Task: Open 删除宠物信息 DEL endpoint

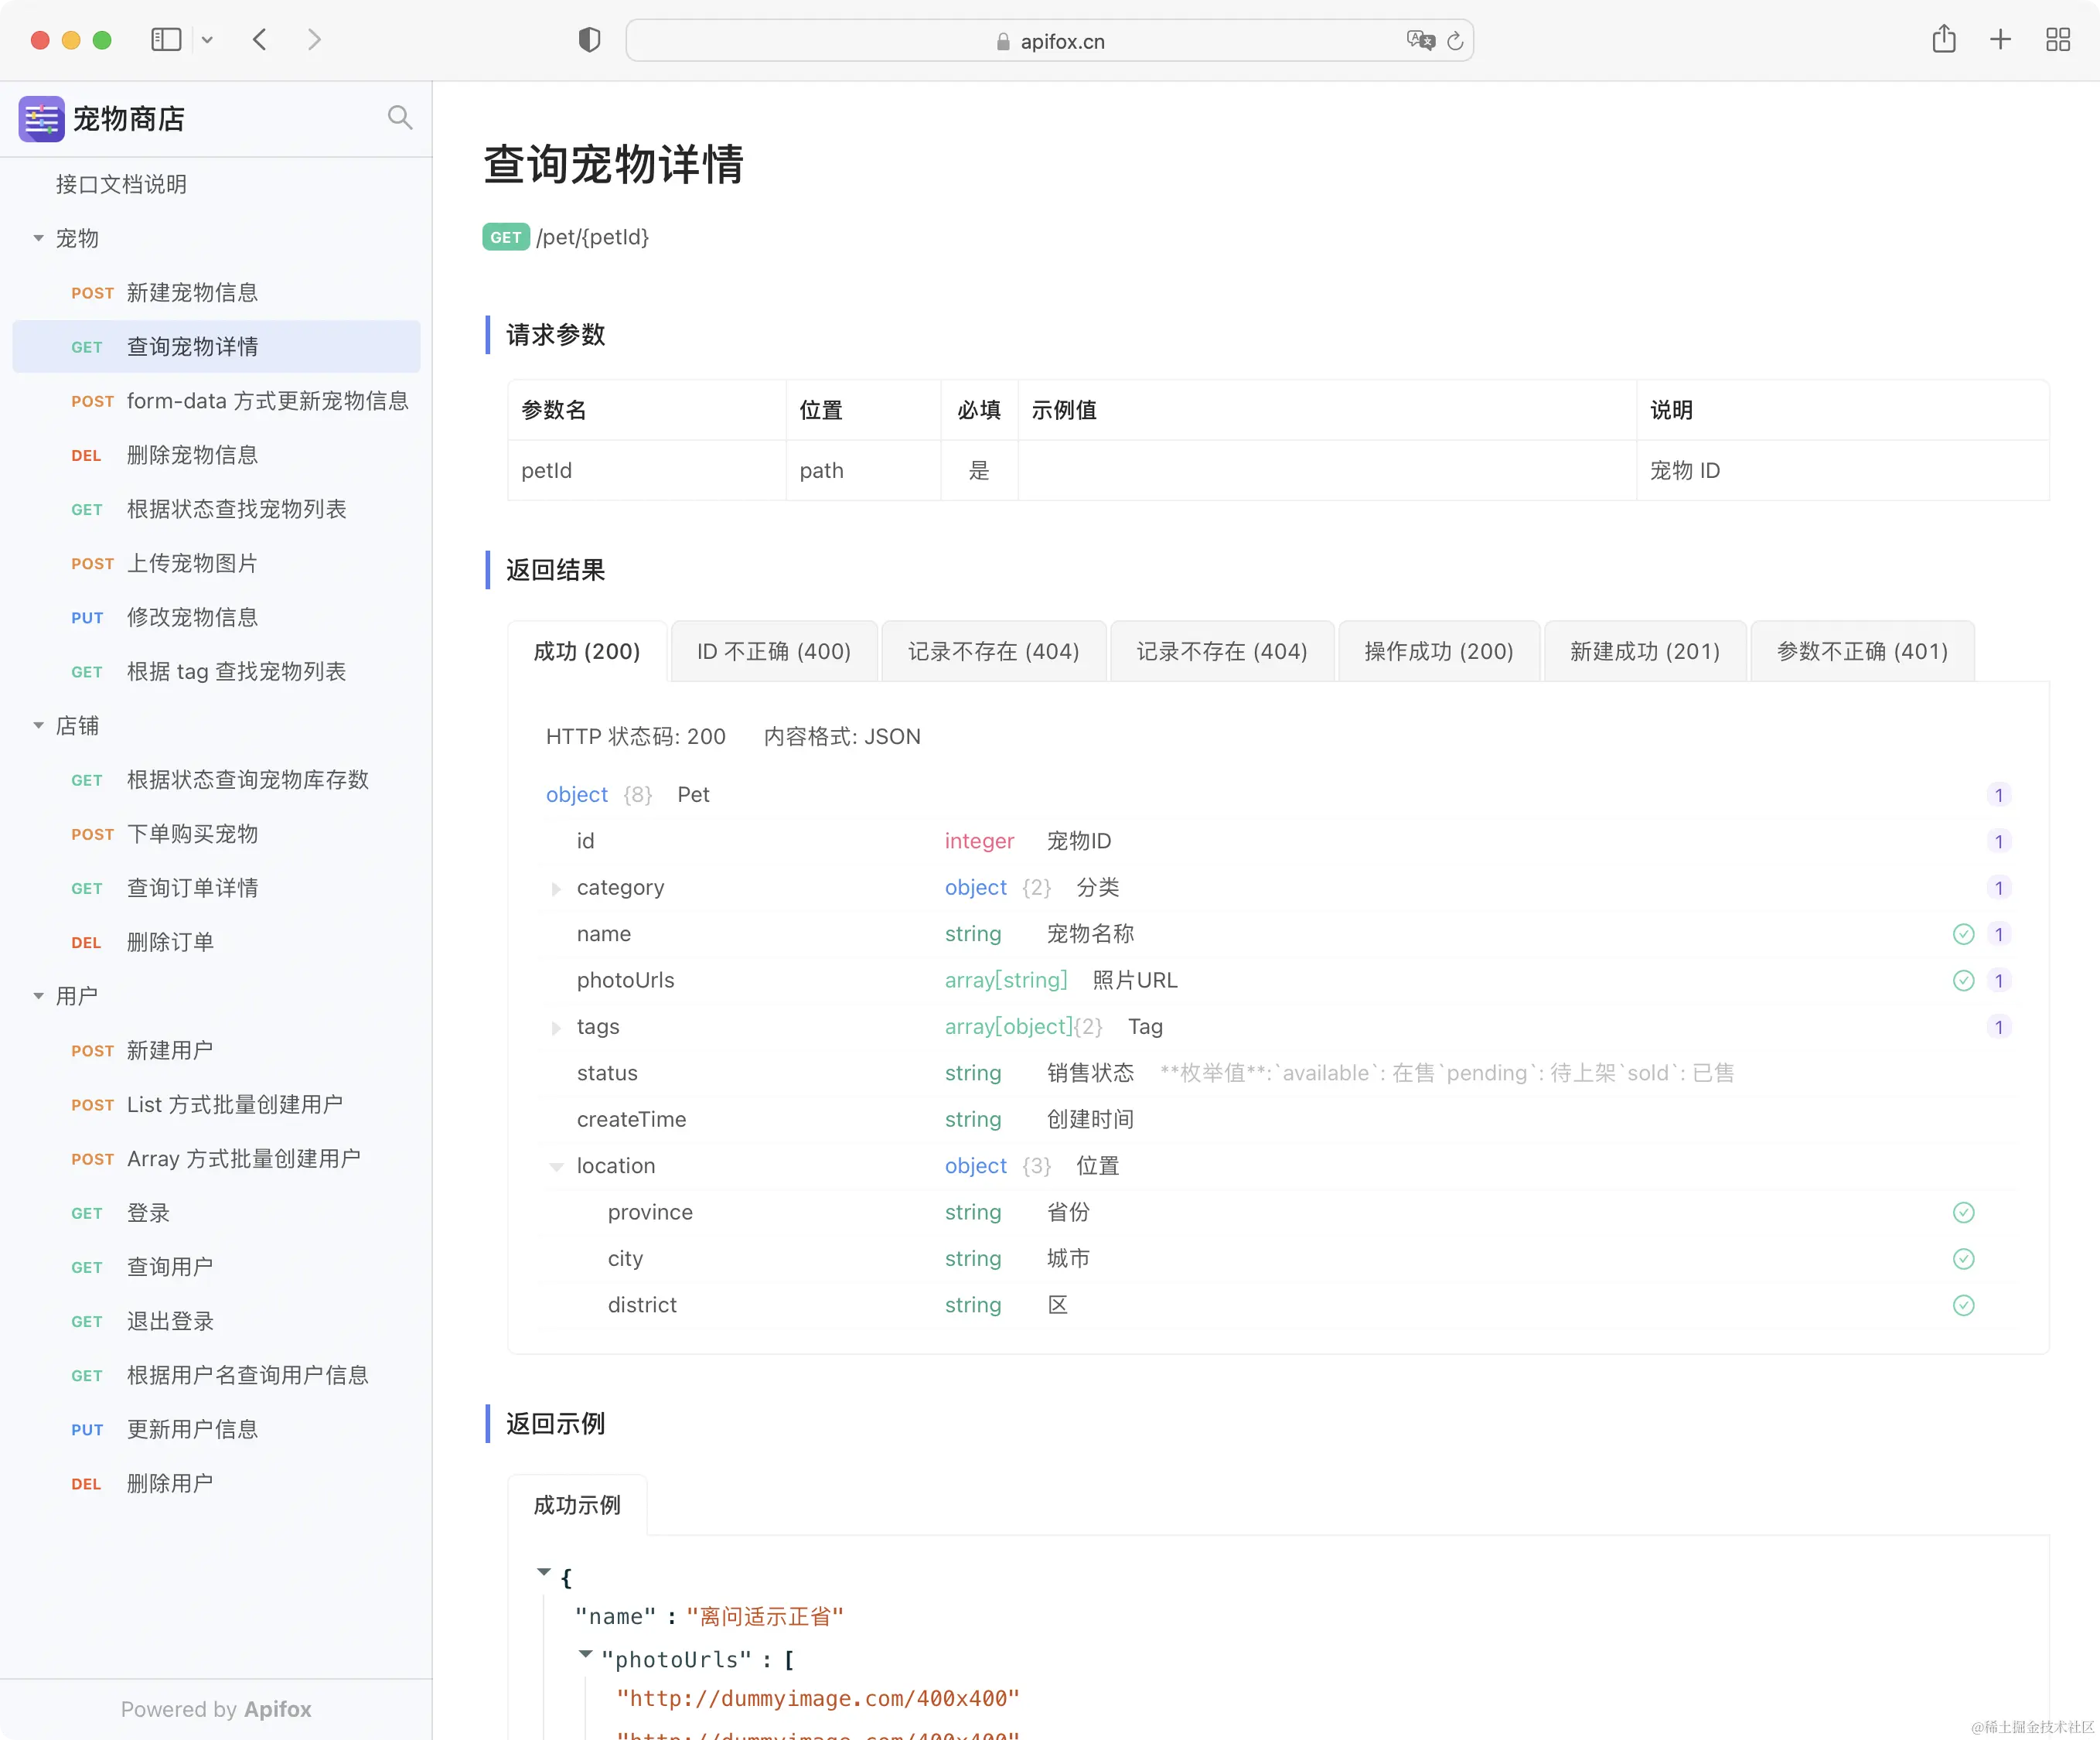Action: click(x=192, y=455)
